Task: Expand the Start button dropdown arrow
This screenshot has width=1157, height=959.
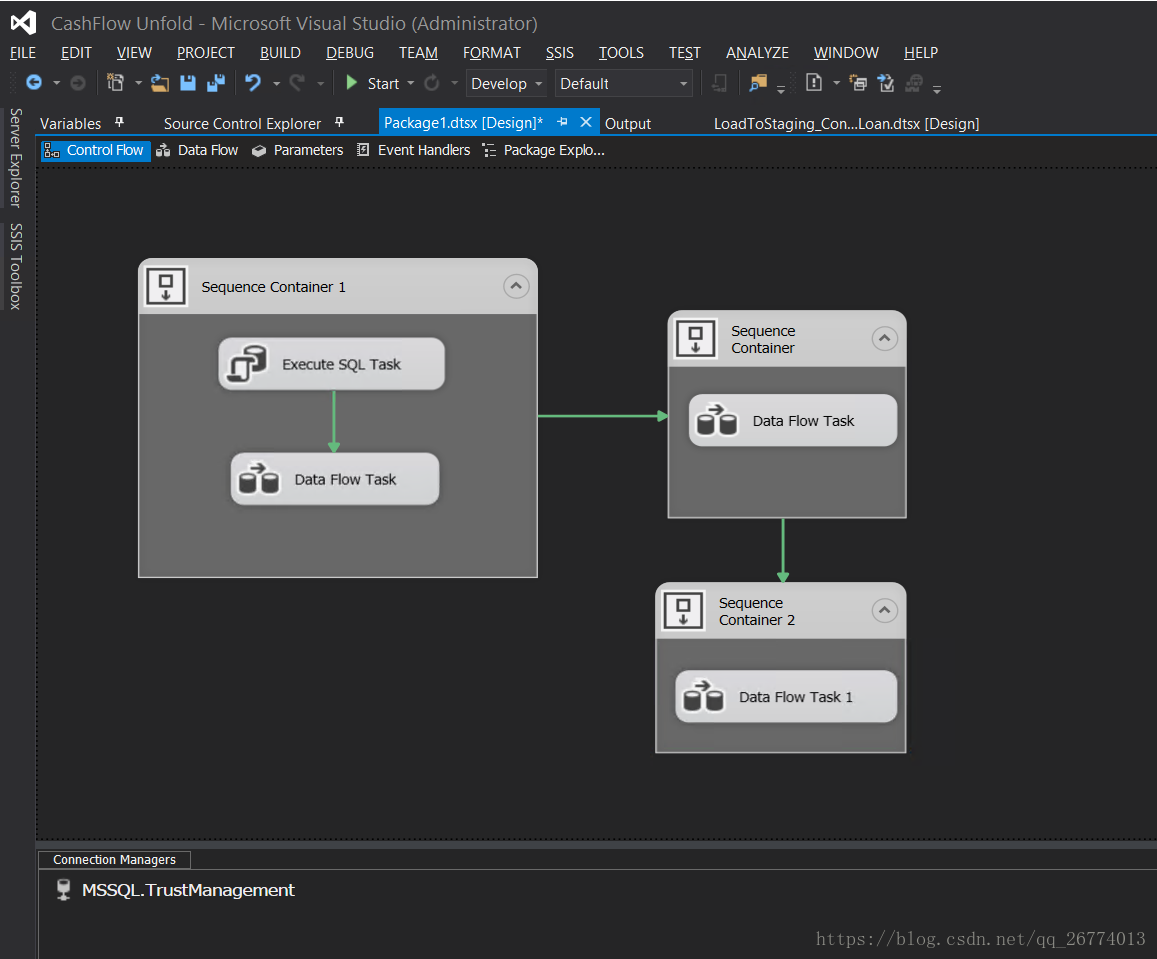Action: pyautogui.click(x=411, y=83)
